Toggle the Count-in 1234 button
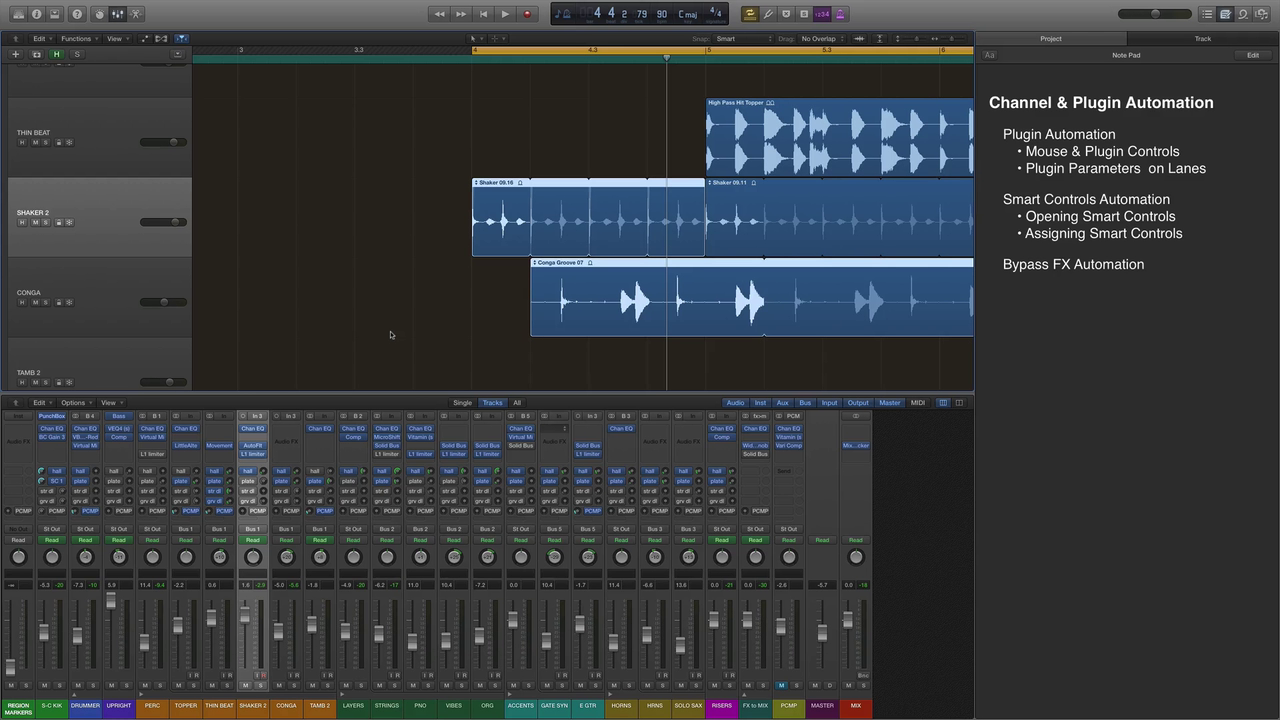Viewport: 1280px width, 720px height. click(x=822, y=14)
